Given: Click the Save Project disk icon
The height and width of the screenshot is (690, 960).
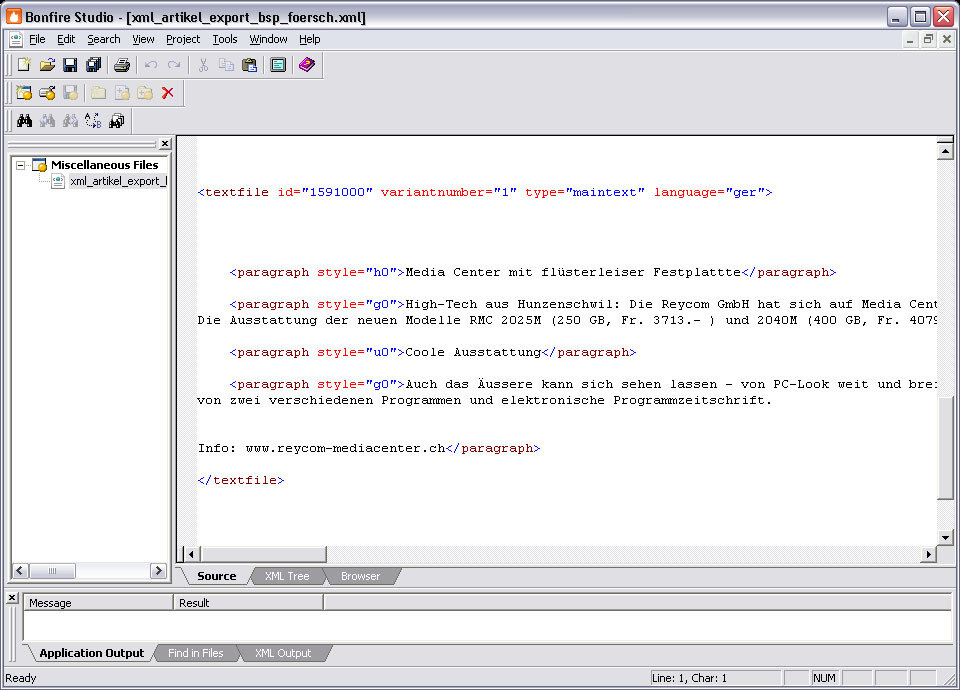Looking at the screenshot, I should tap(70, 92).
